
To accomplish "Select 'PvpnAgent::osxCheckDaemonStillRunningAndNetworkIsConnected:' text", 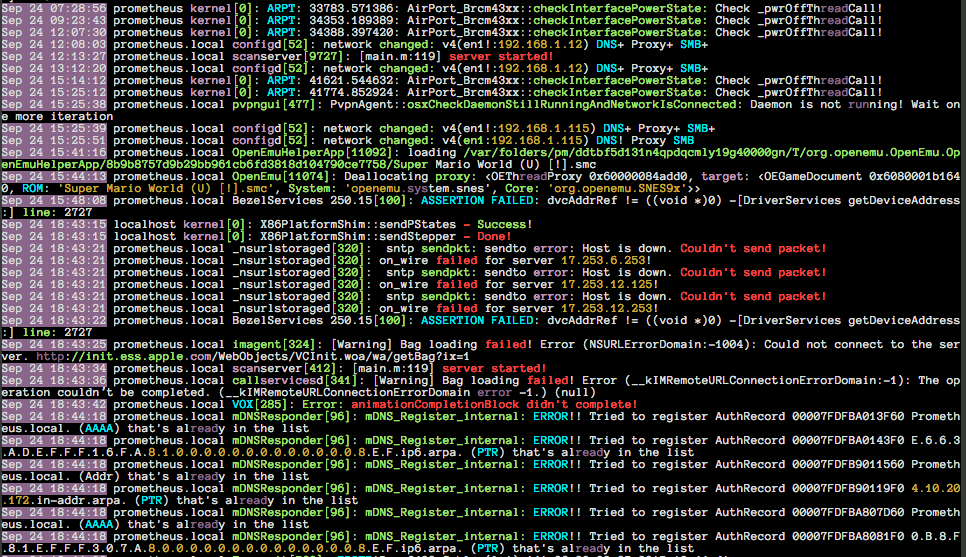I will pyautogui.click(x=536, y=105).
